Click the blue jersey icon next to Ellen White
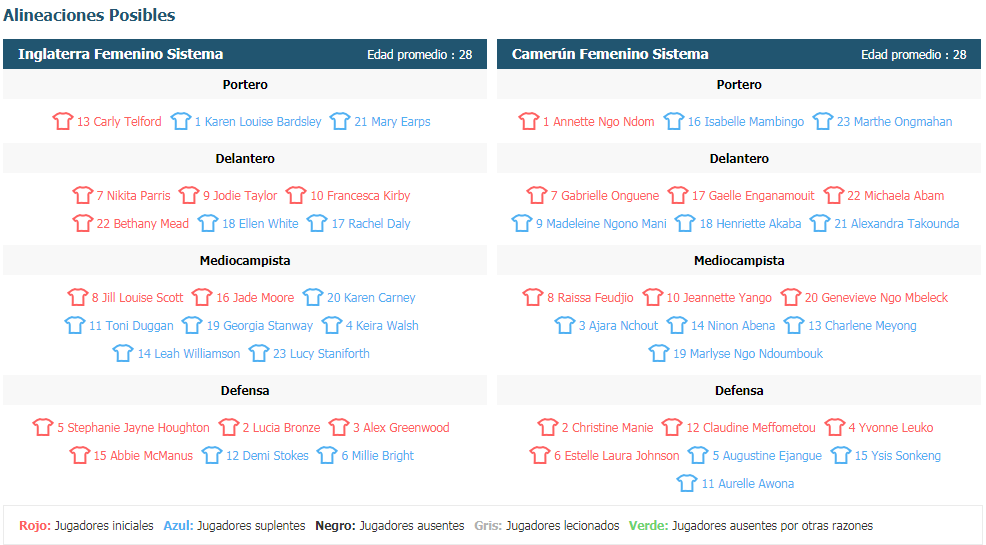This screenshot has width=986, height=545. click(208, 224)
